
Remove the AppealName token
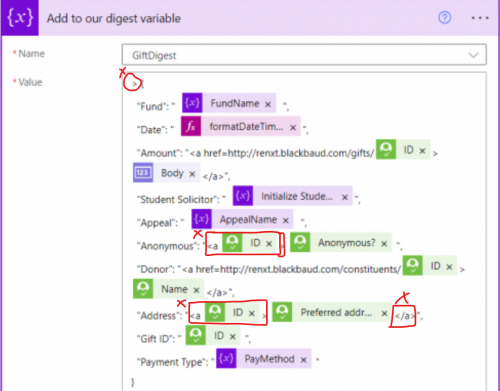point(286,220)
